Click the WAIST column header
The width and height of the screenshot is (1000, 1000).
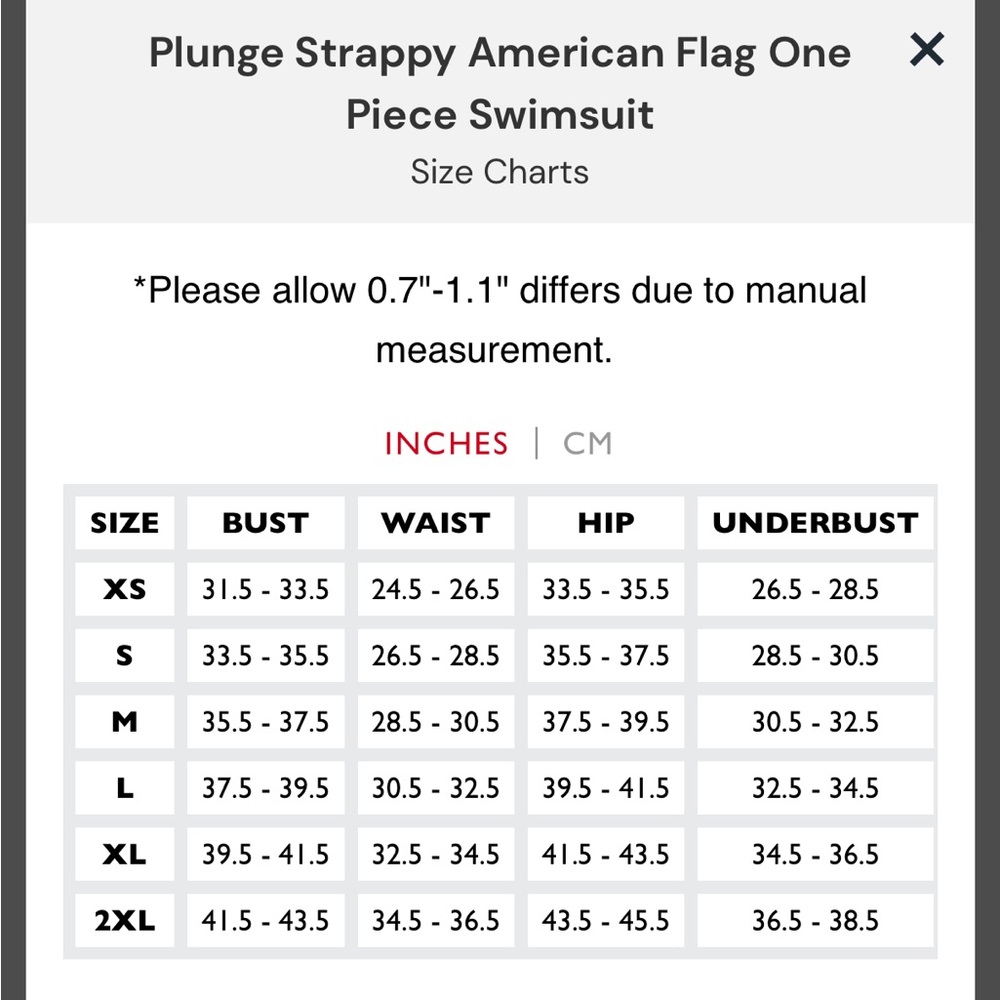tap(436, 523)
